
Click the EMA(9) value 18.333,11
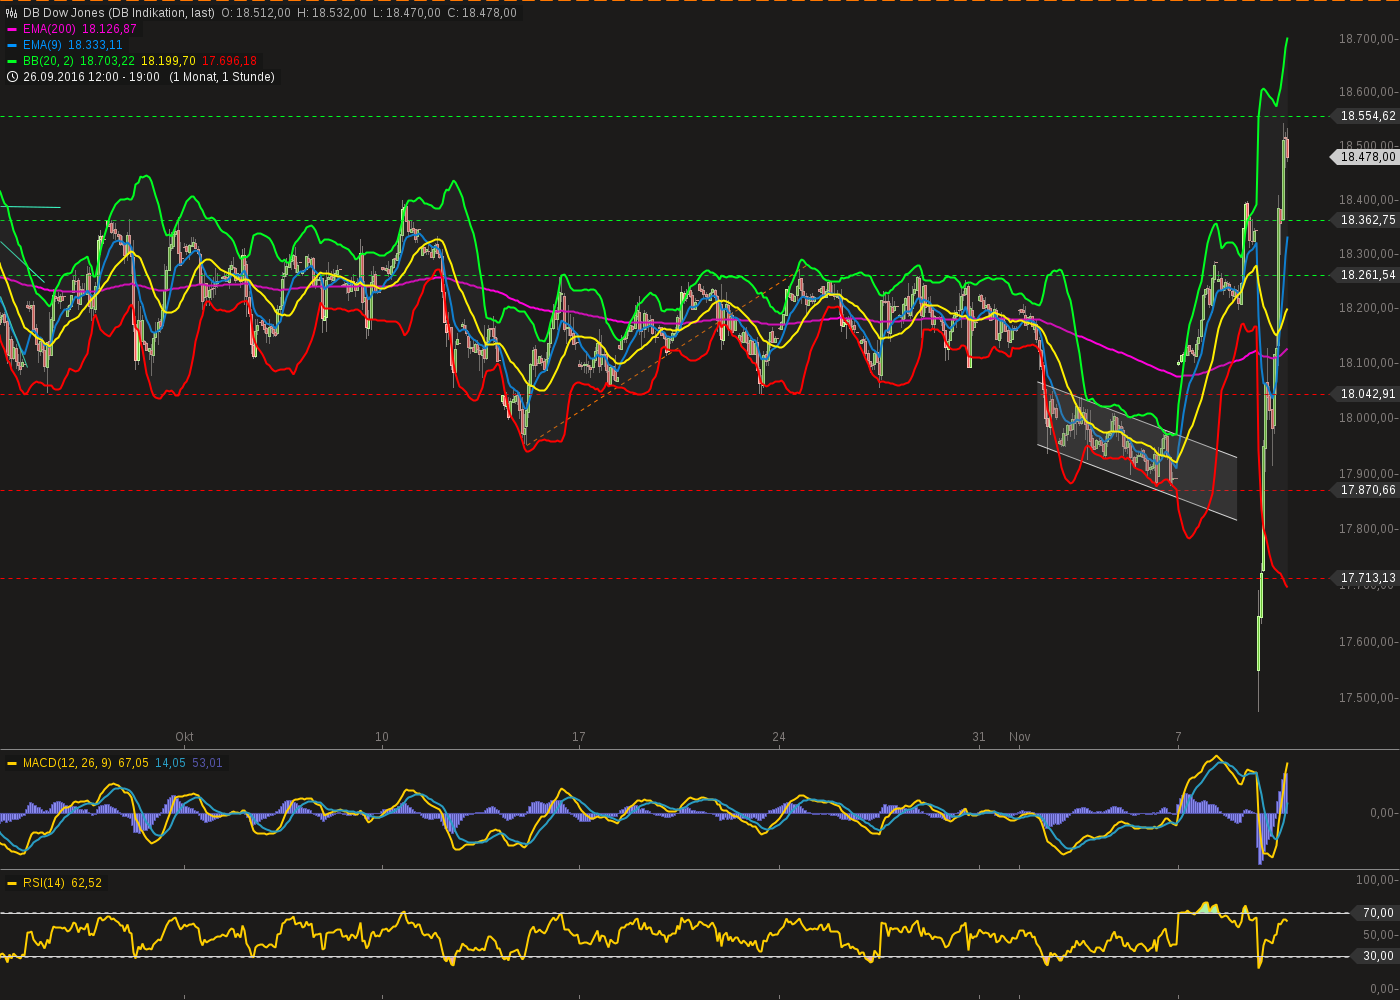tap(95, 45)
